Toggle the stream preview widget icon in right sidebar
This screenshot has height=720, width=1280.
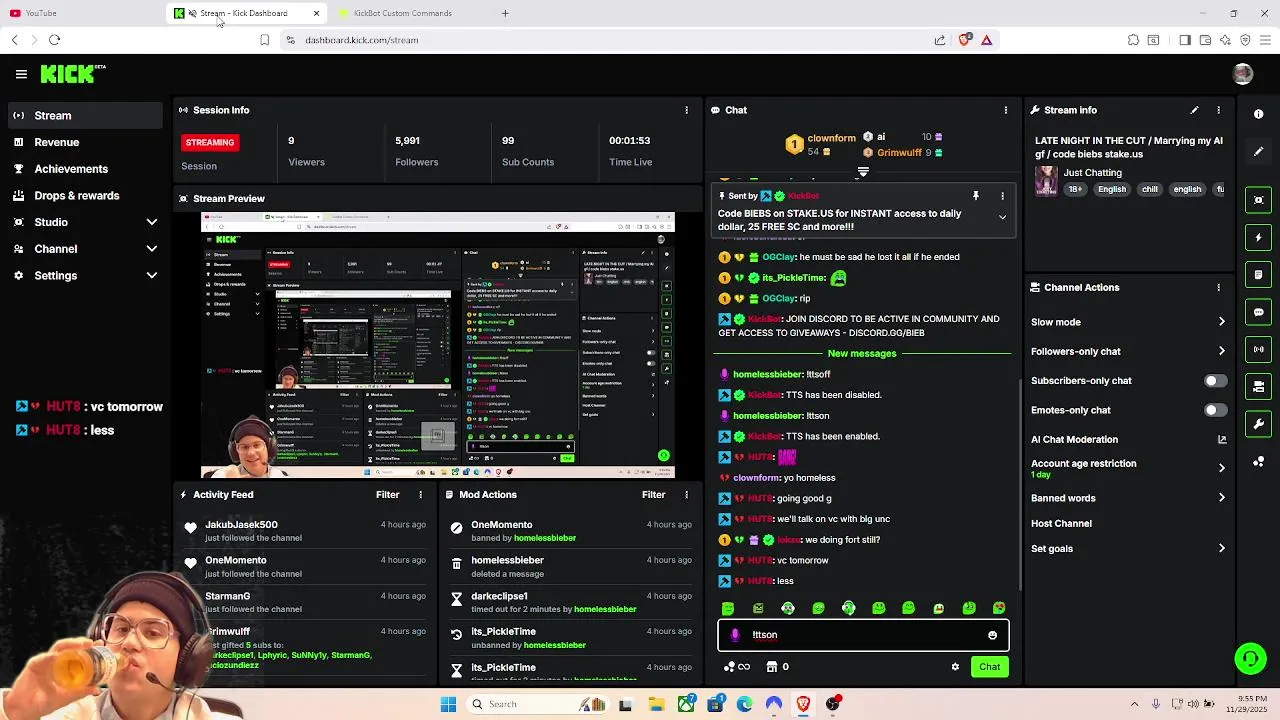1259,200
